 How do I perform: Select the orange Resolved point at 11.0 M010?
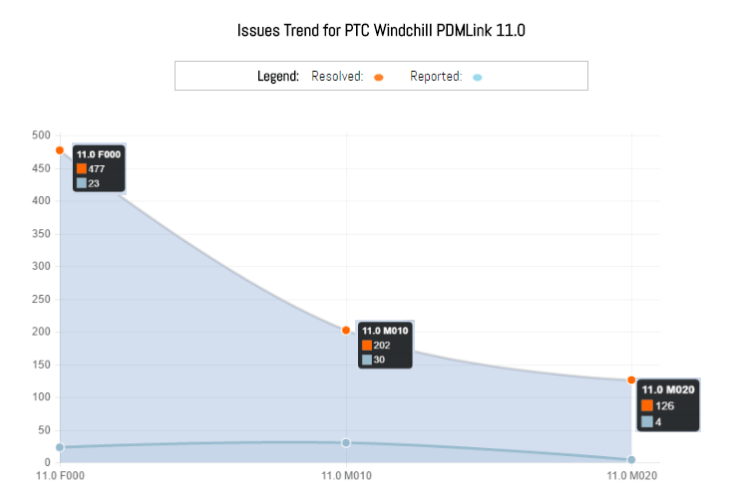pyautogui.click(x=346, y=330)
